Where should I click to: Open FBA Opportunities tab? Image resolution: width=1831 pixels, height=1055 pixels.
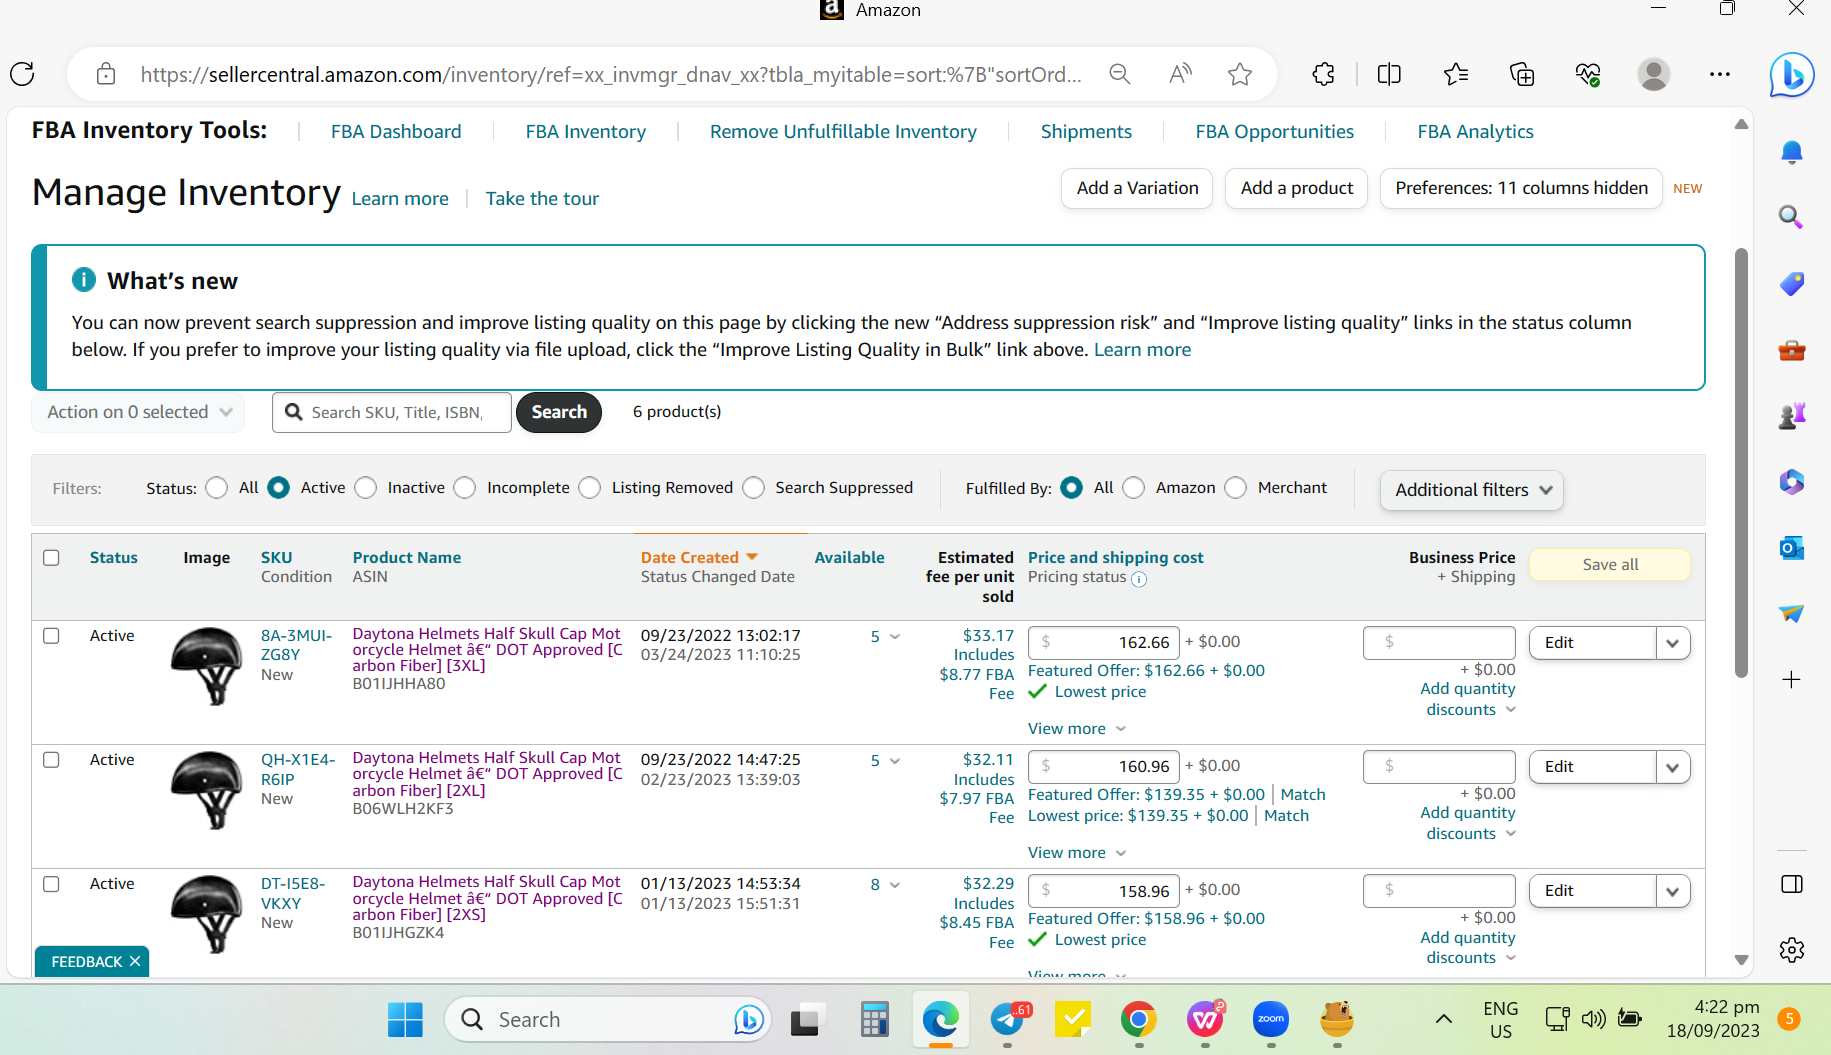(1275, 132)
